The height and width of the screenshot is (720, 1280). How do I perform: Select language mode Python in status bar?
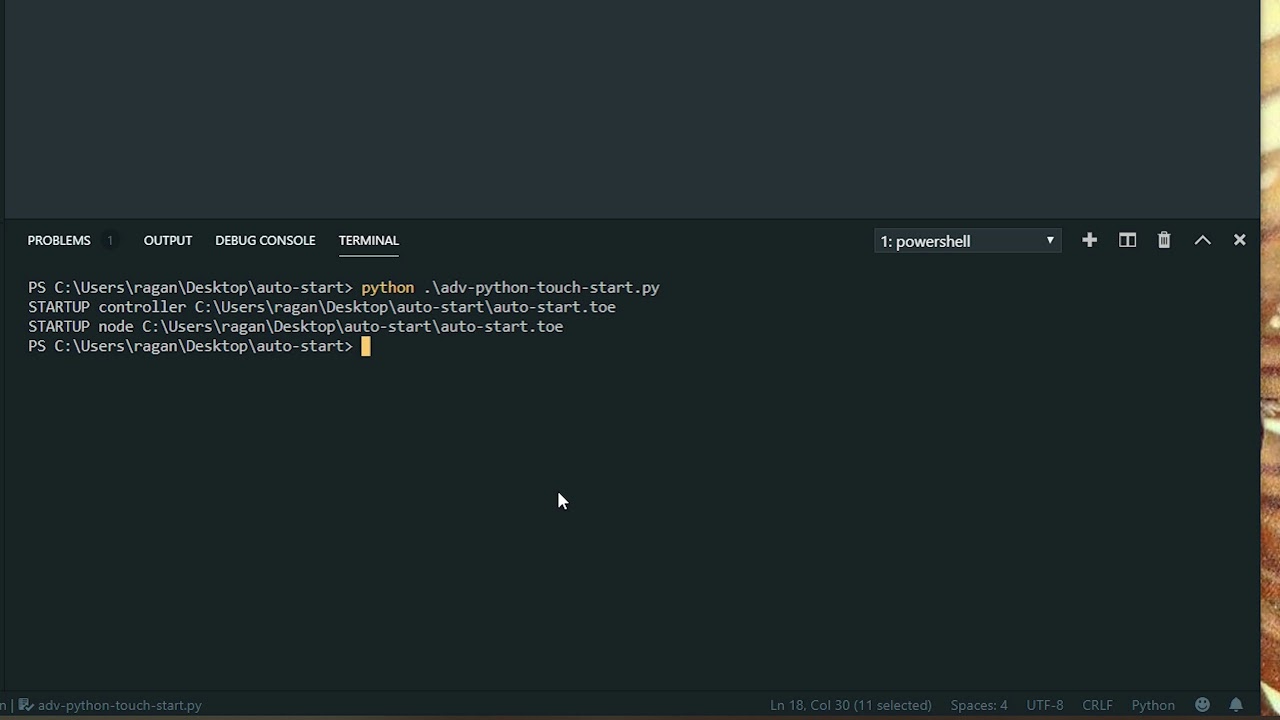(x=1153, y=705)
